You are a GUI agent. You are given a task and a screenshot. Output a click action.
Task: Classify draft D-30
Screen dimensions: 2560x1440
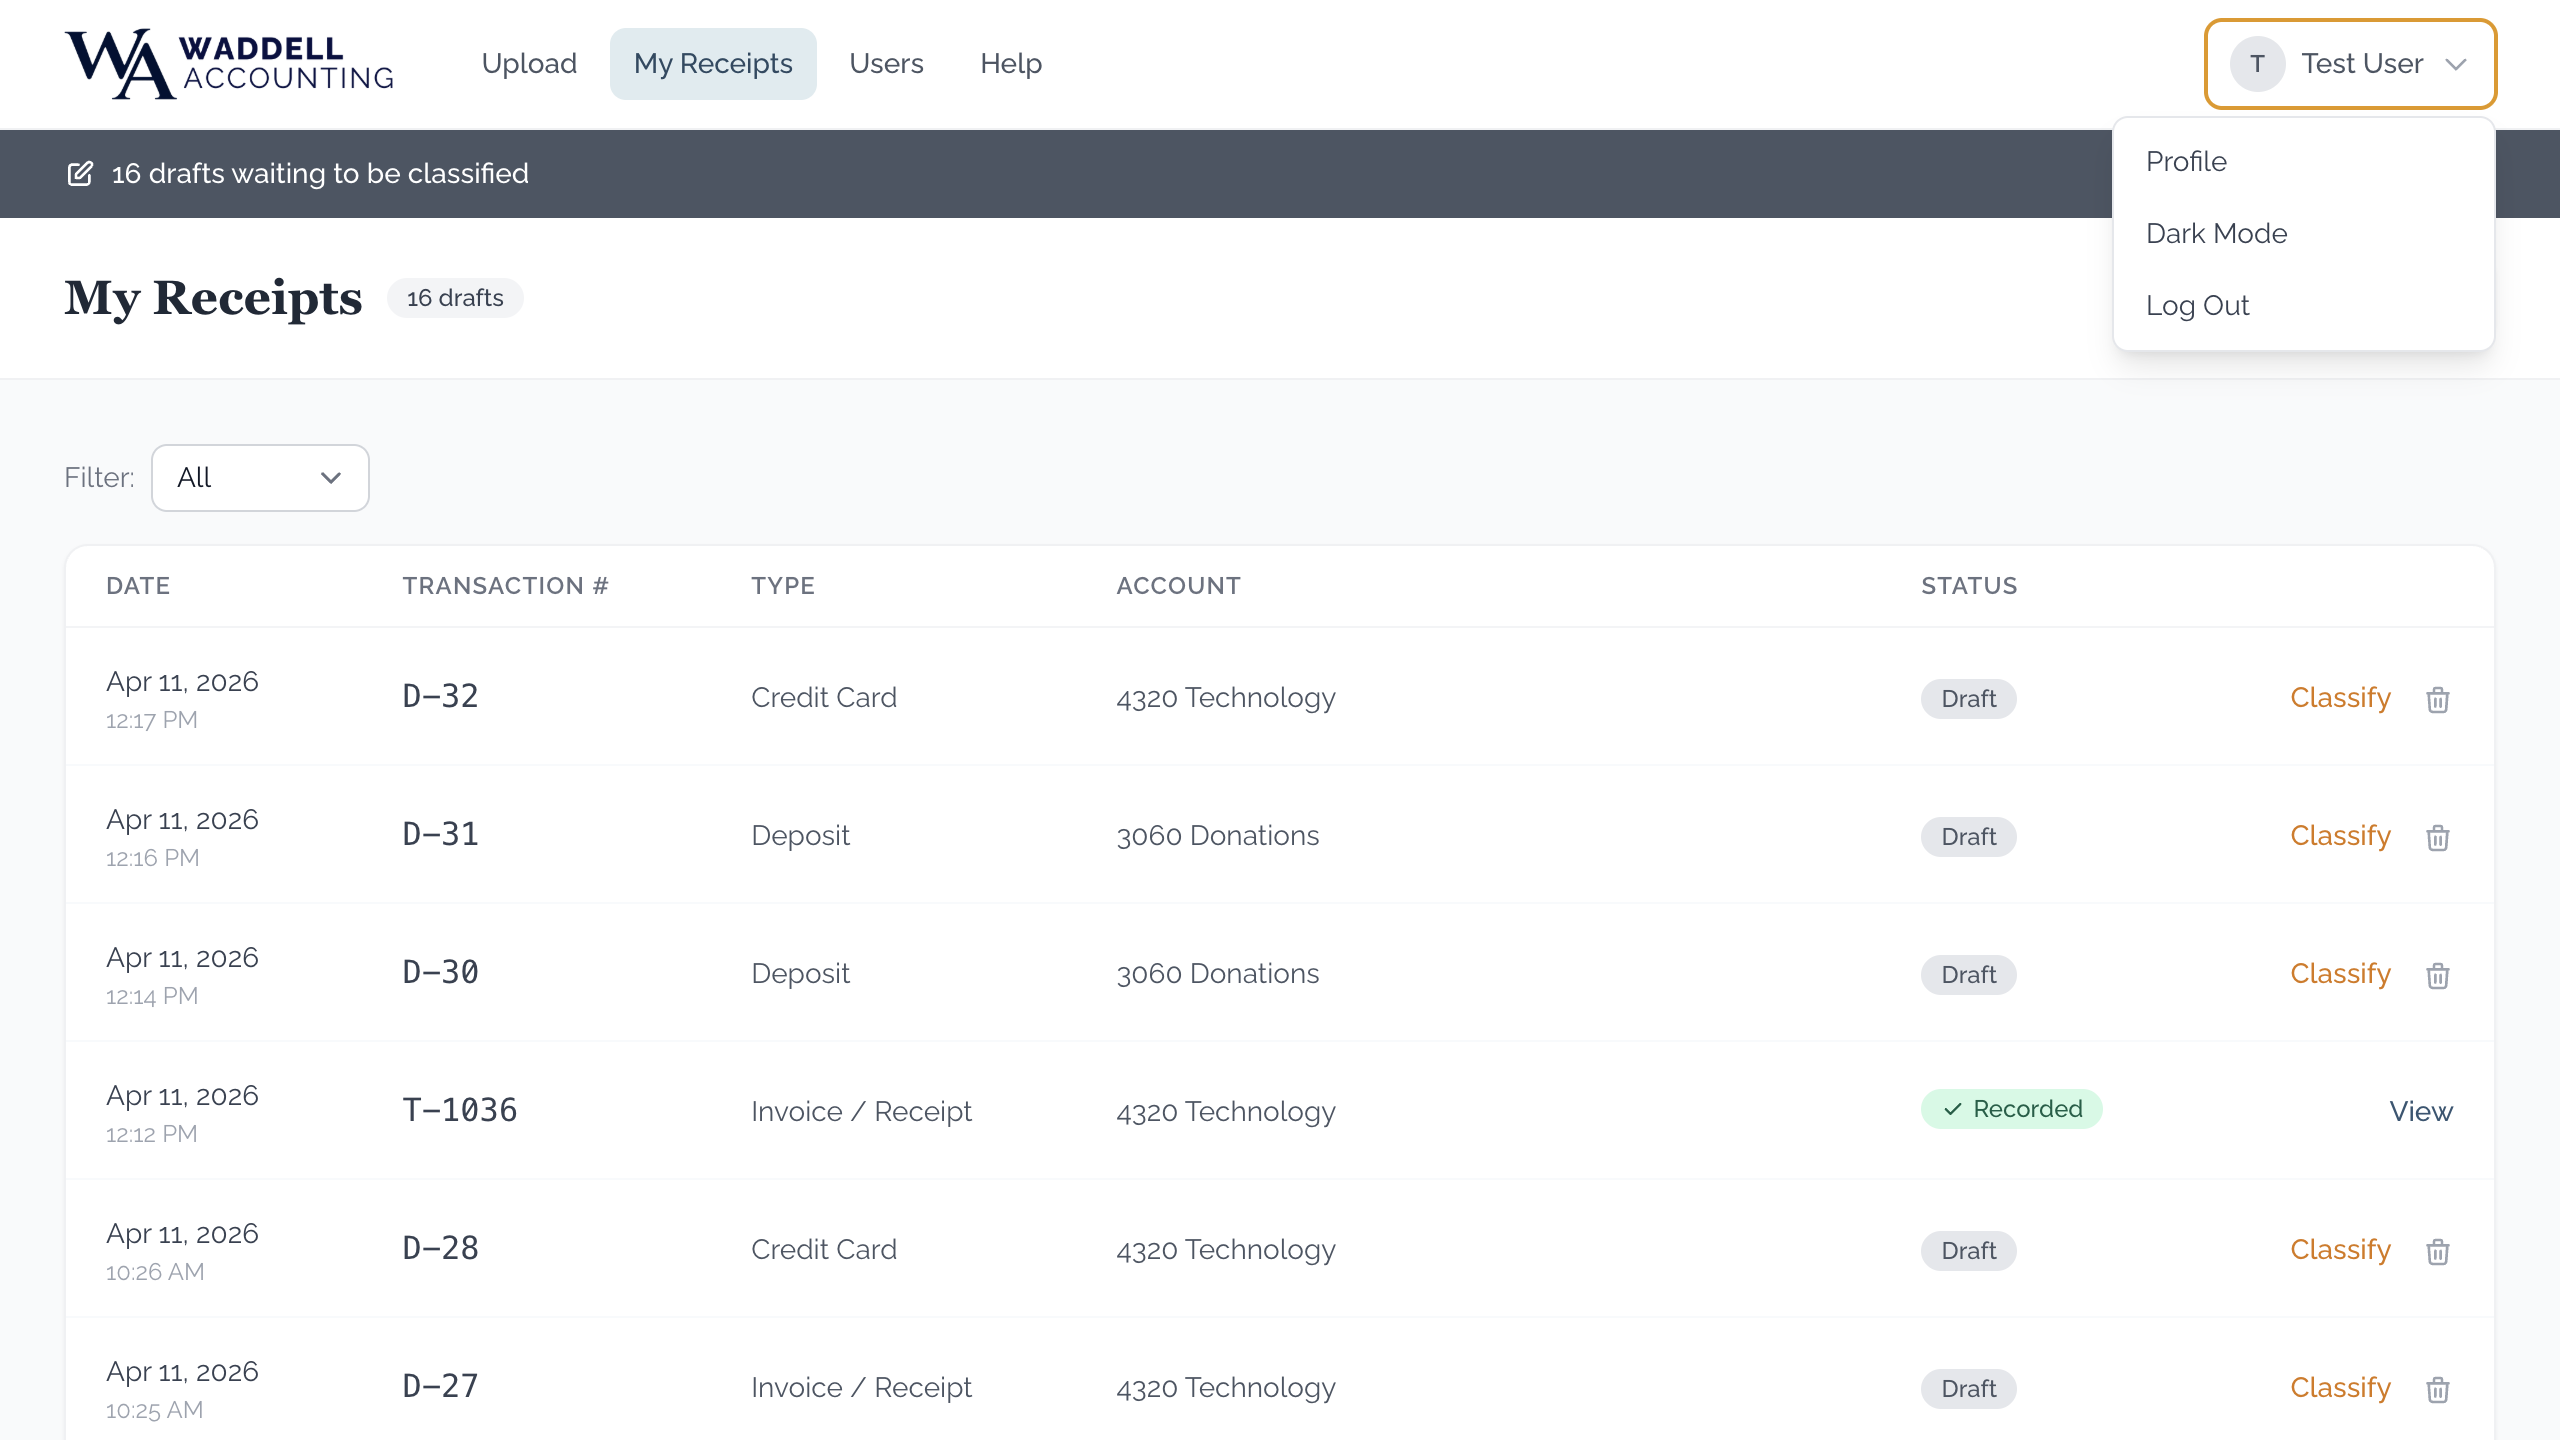(2340, 974)
